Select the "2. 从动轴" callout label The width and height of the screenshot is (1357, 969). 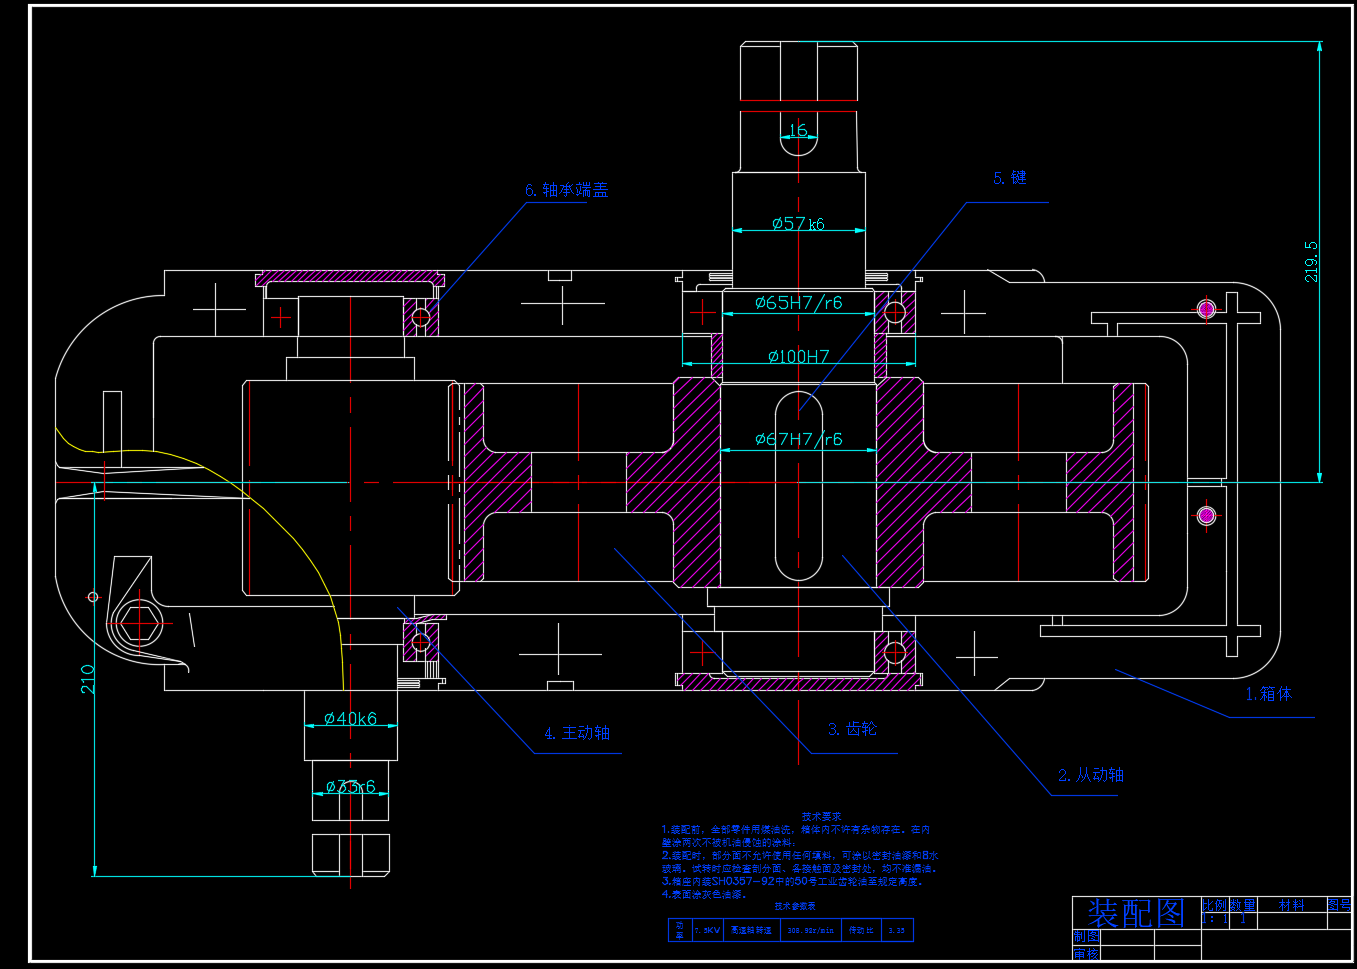(1091, 775)
